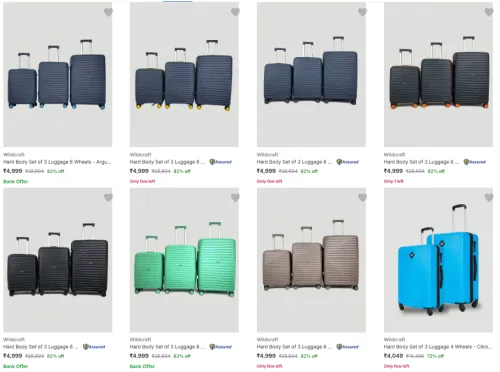Wishlist the green luggage set
This screenshot has width=500, height=372.
235,198
